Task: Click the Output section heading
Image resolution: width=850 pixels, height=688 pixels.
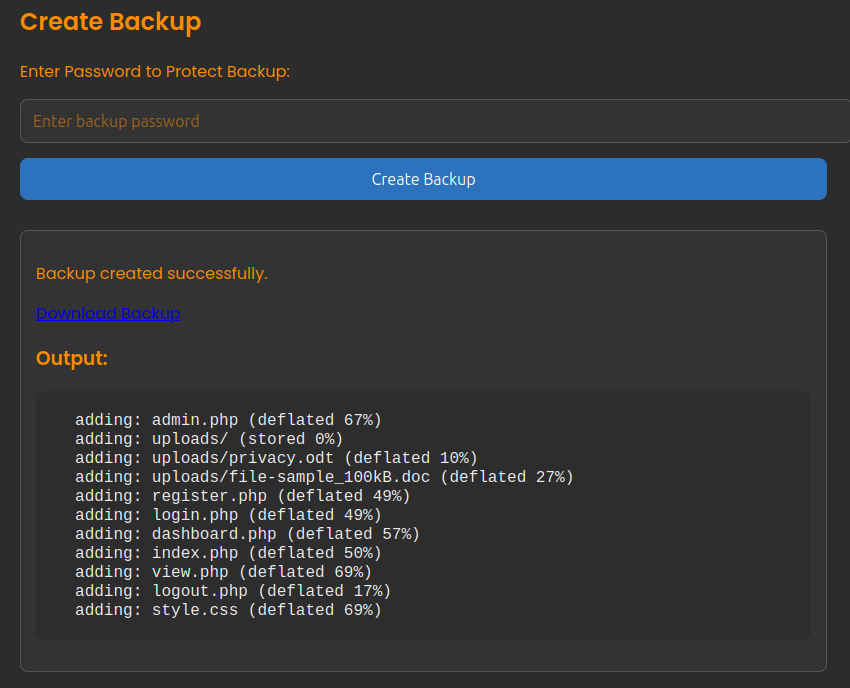Action: (72, 358)
